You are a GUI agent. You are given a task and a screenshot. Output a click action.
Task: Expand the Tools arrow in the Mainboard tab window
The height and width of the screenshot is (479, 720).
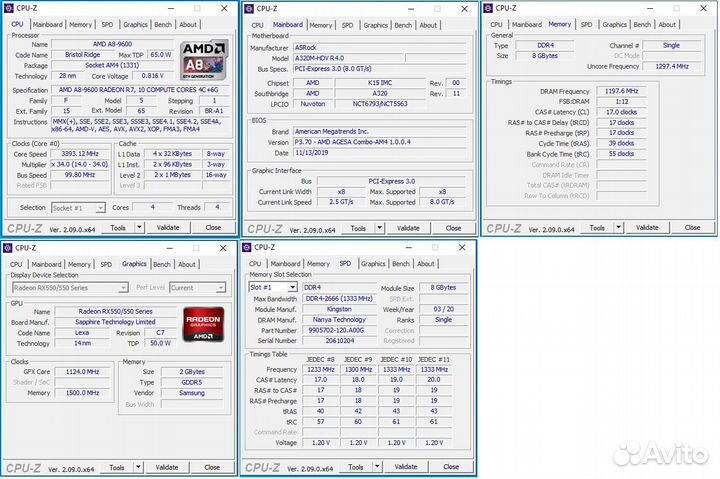coord(379,227)
